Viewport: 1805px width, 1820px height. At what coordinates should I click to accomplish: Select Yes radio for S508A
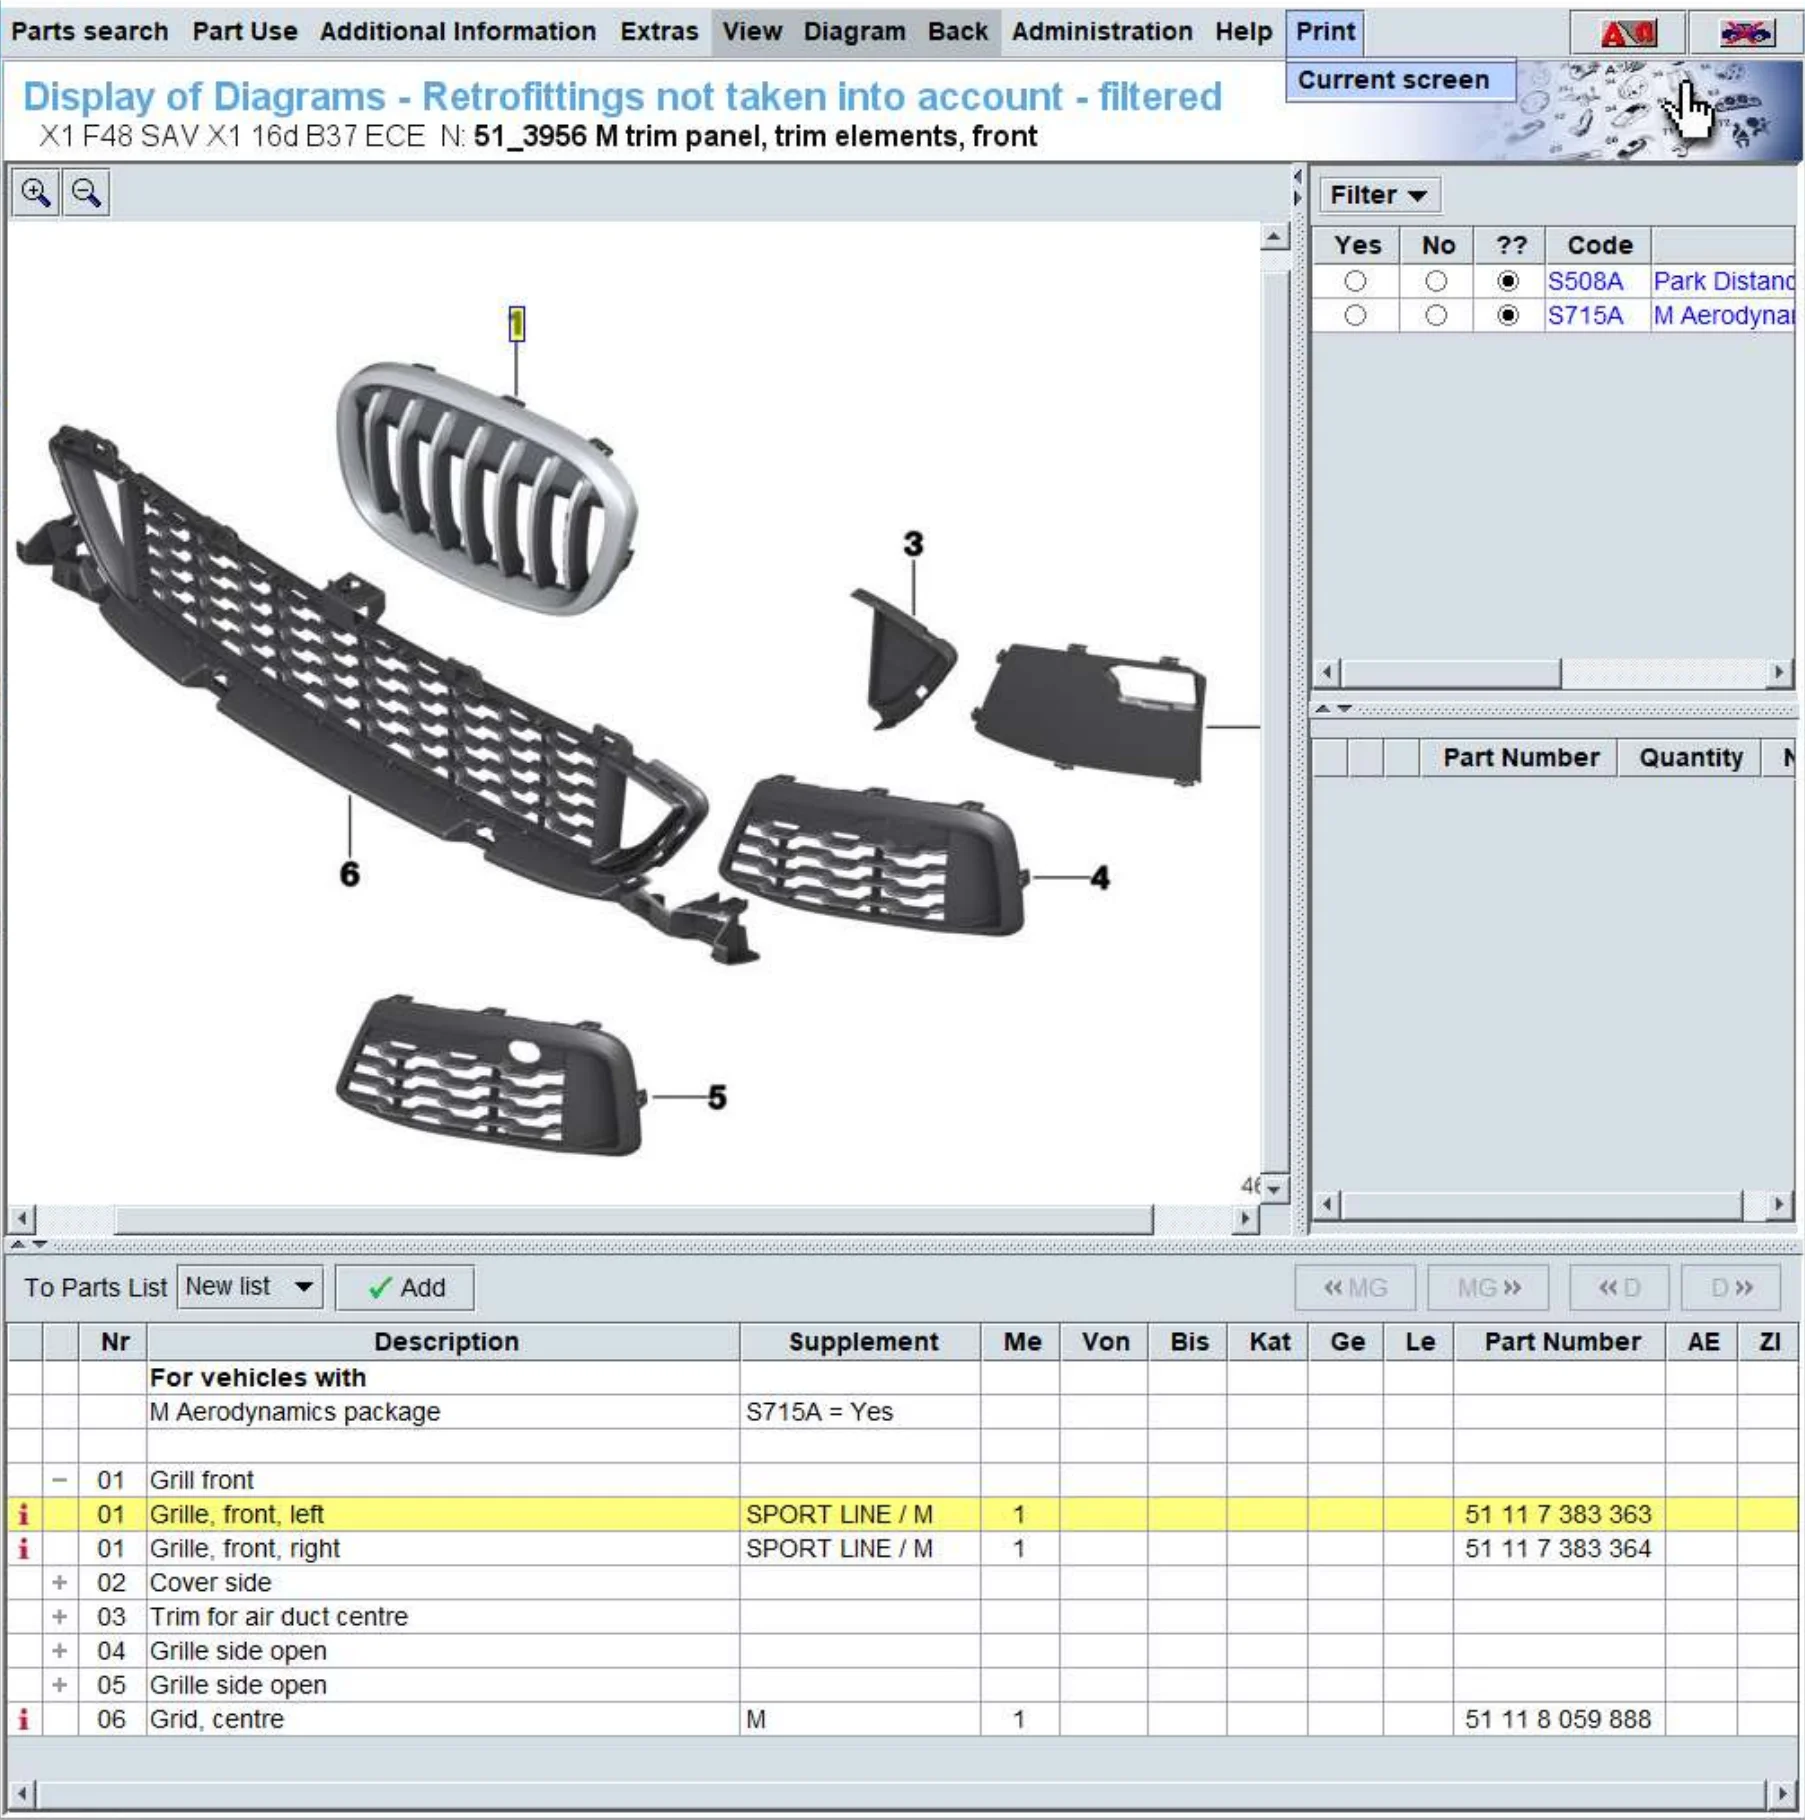(x=1355, y=281)
